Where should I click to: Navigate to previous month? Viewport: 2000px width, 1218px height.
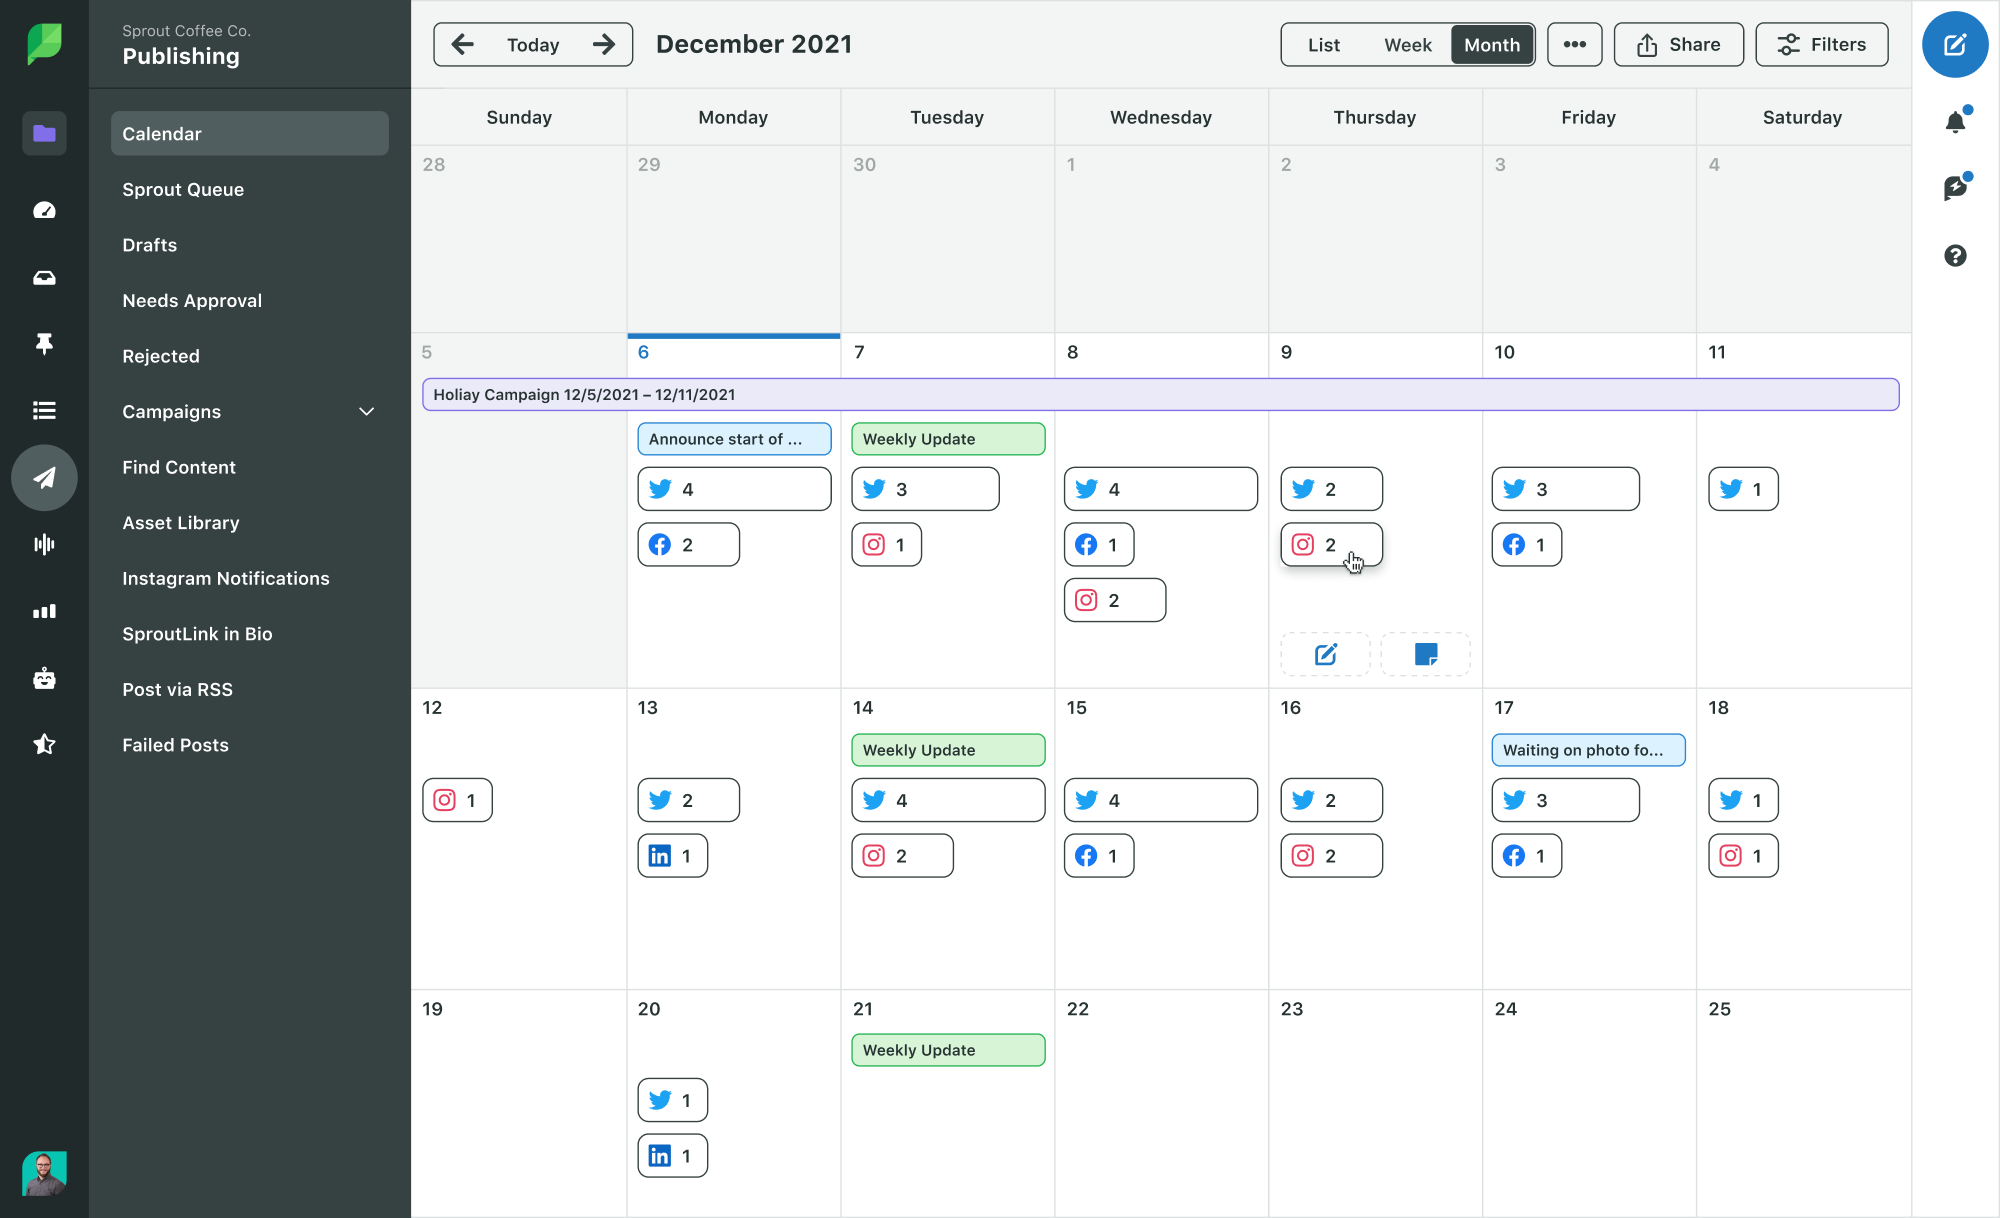coord(461,44)
